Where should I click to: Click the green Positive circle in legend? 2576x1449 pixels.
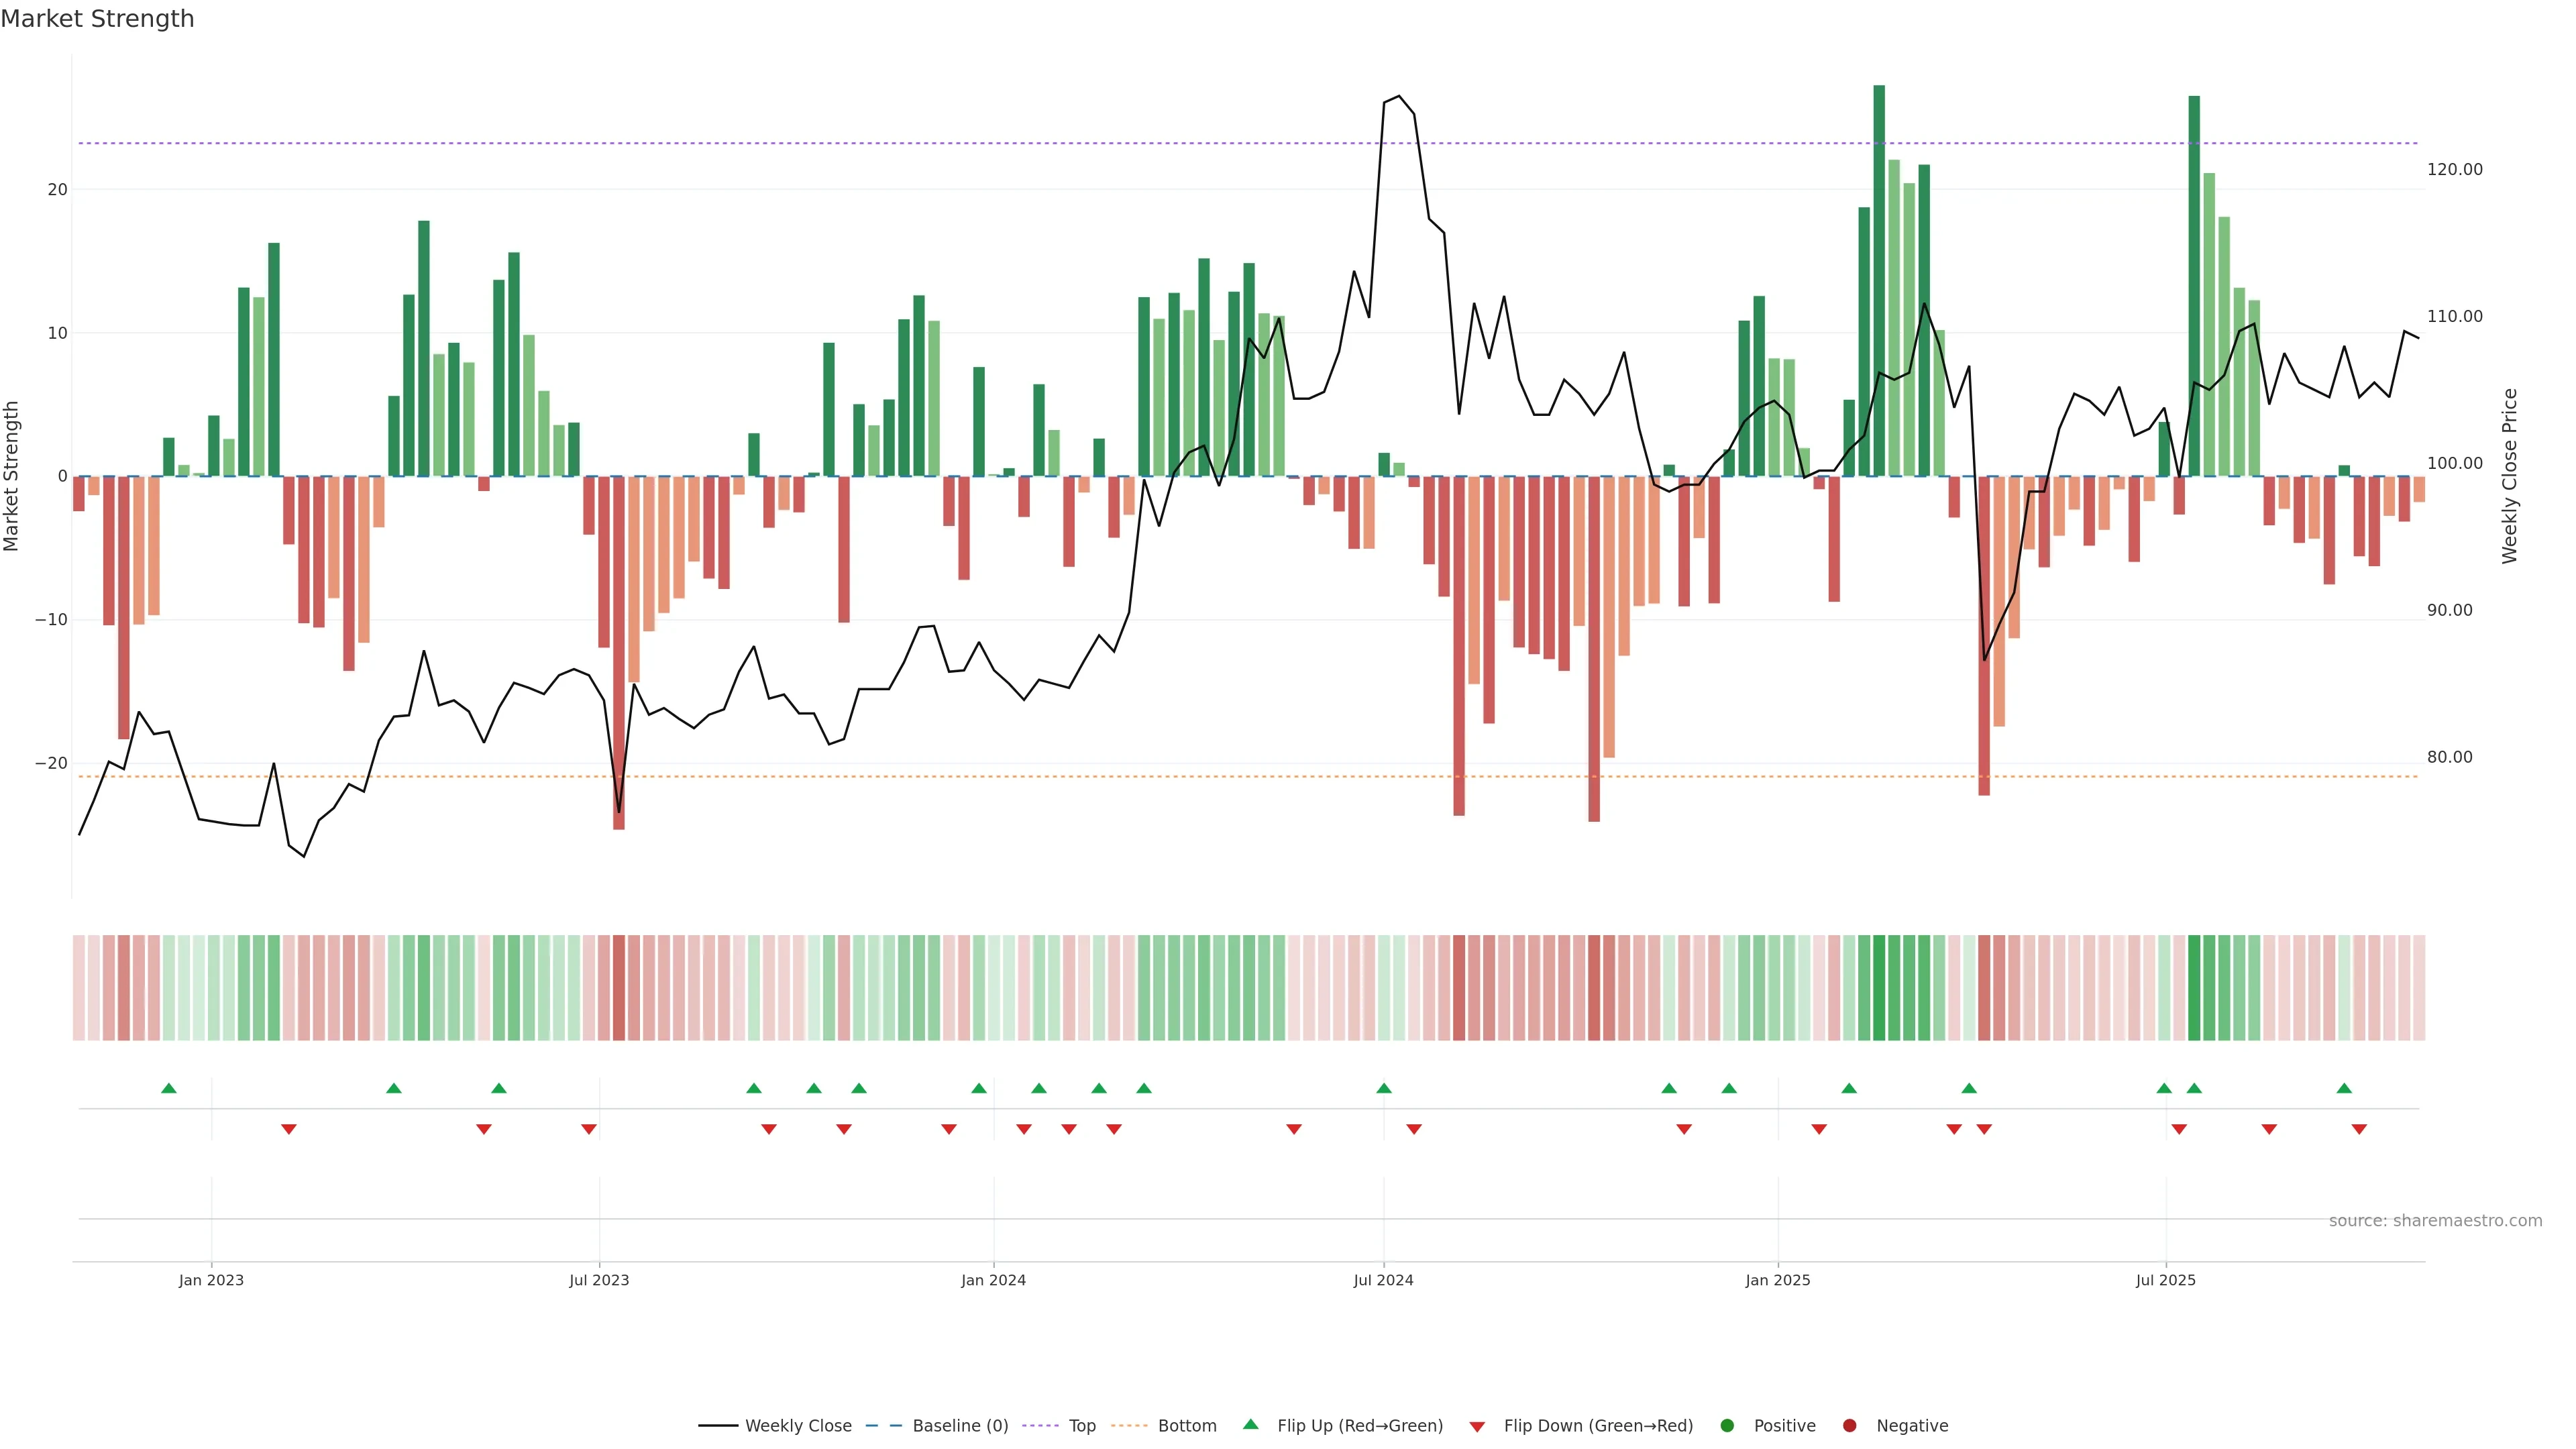coord(1726,1425)
